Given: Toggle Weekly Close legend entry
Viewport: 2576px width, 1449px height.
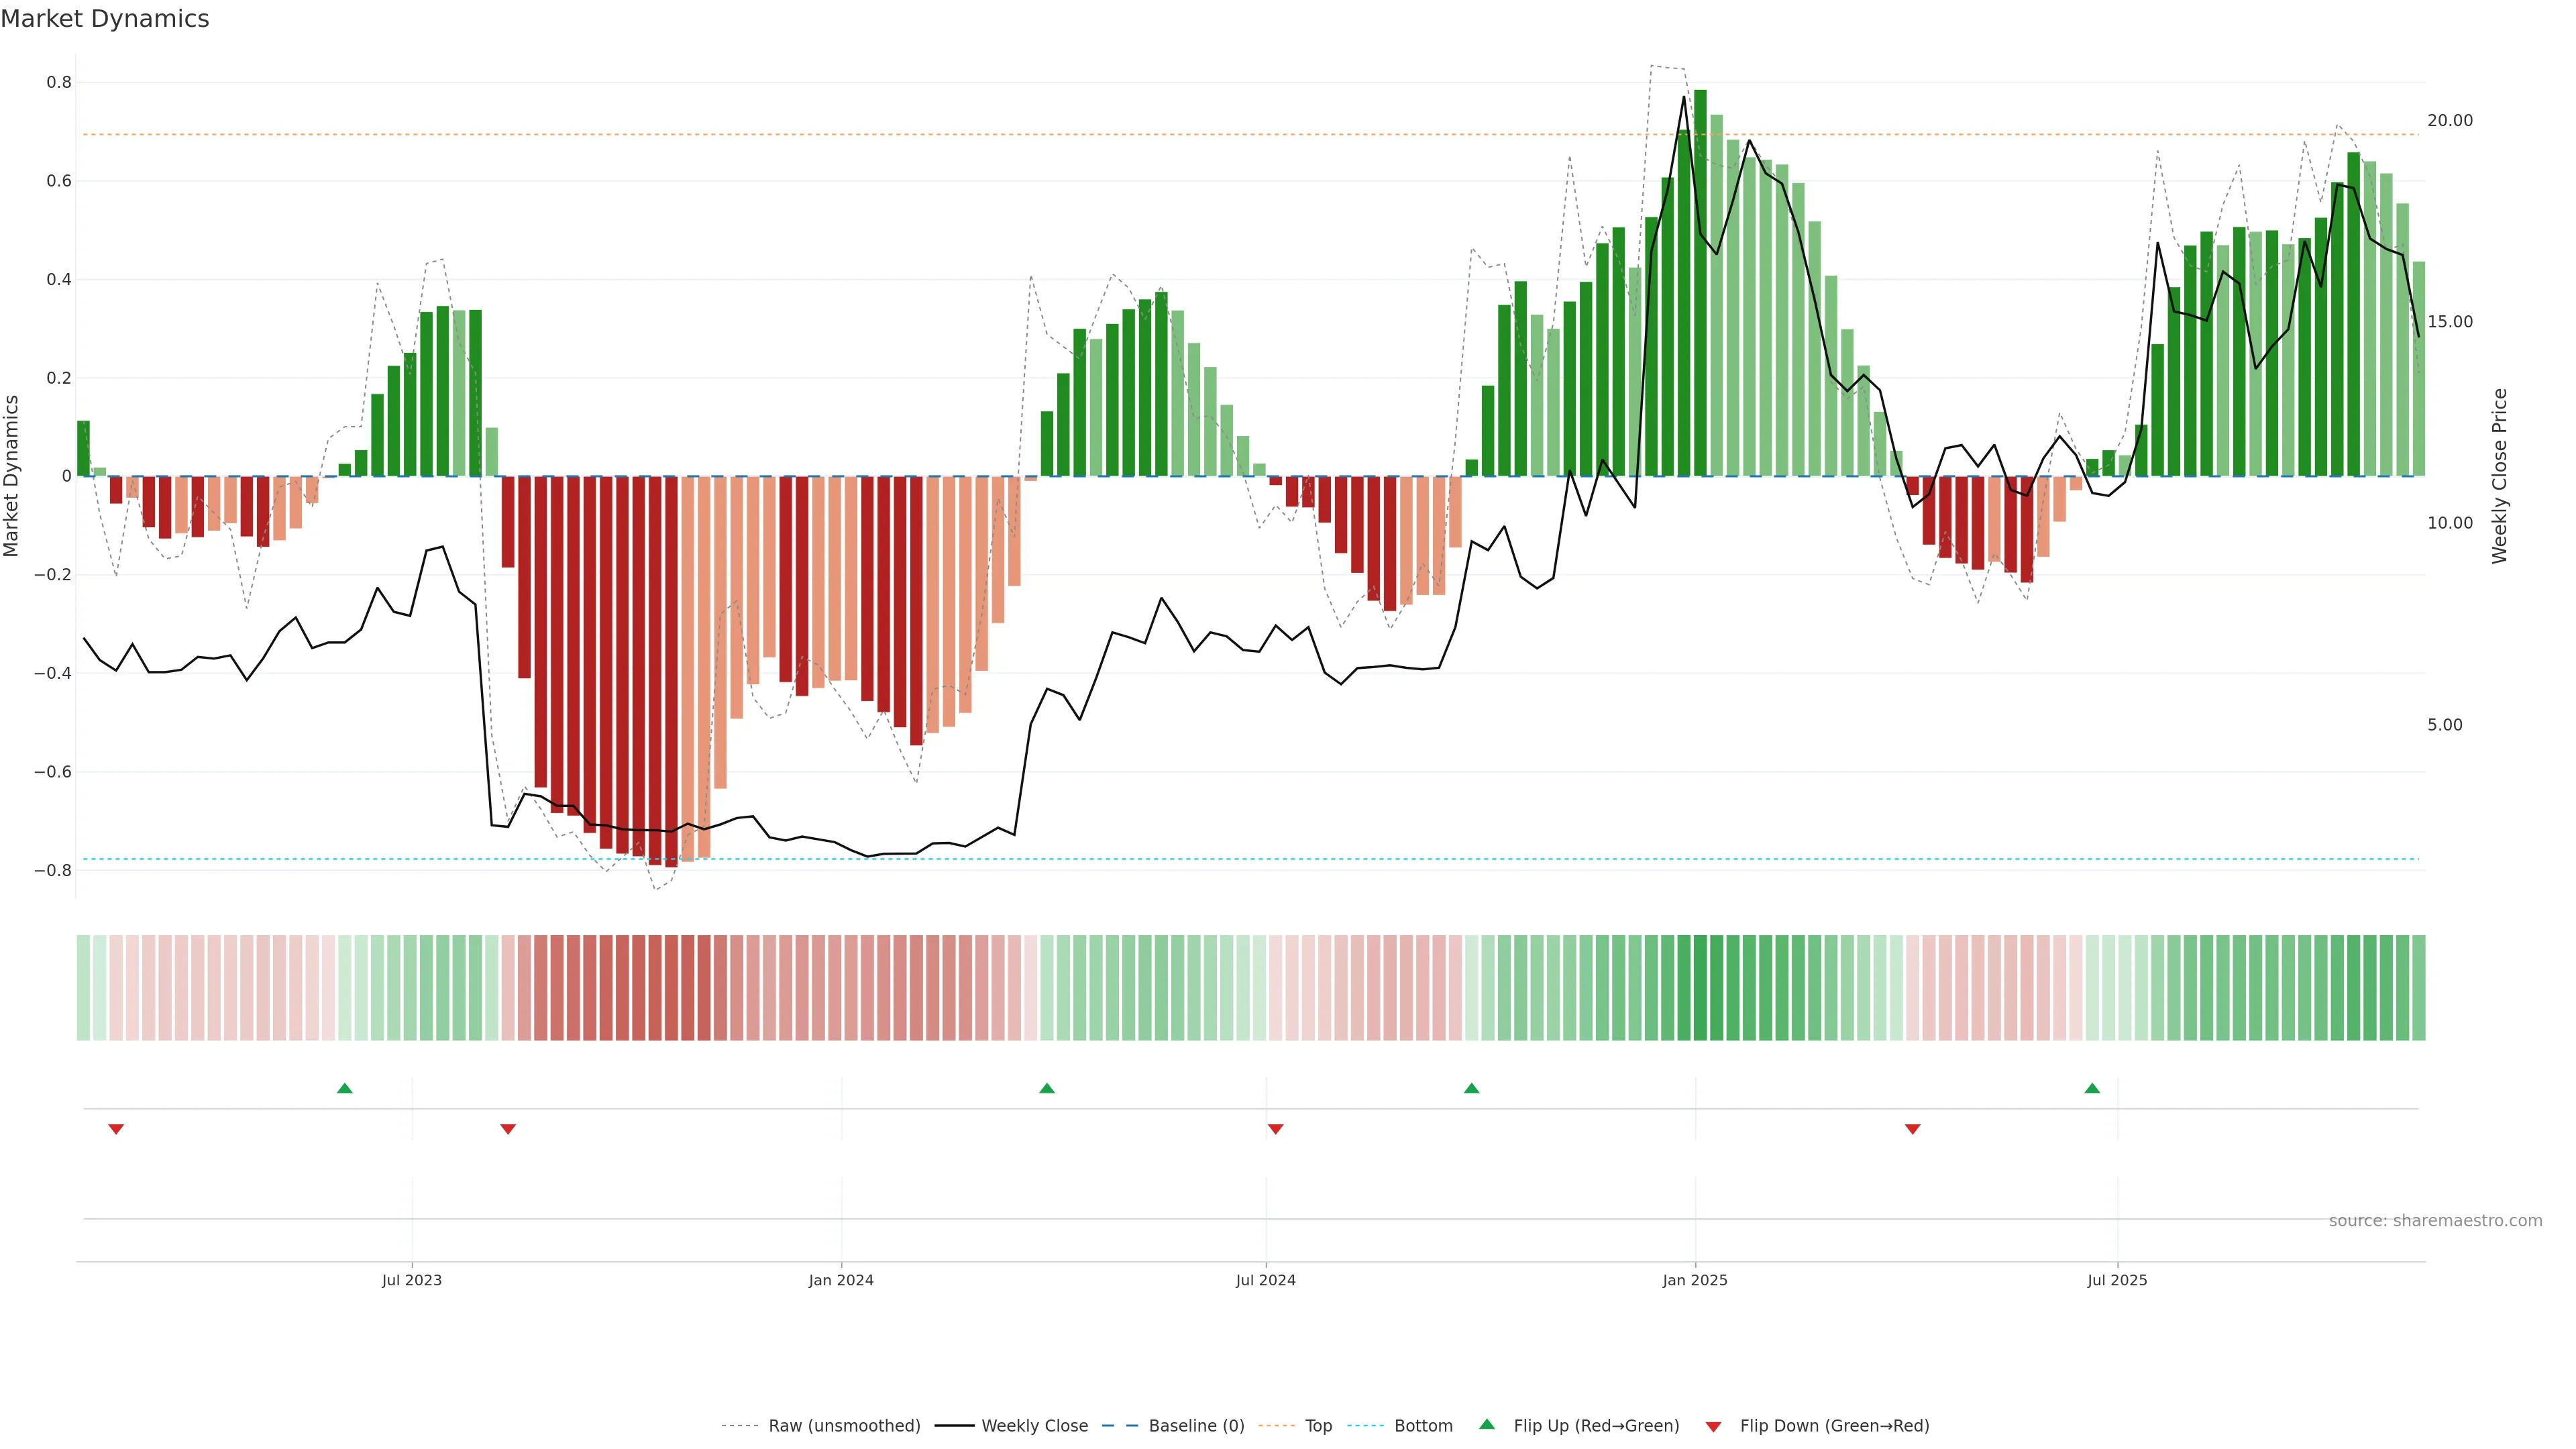Looking at the screenshot, I should 1034,1425.
